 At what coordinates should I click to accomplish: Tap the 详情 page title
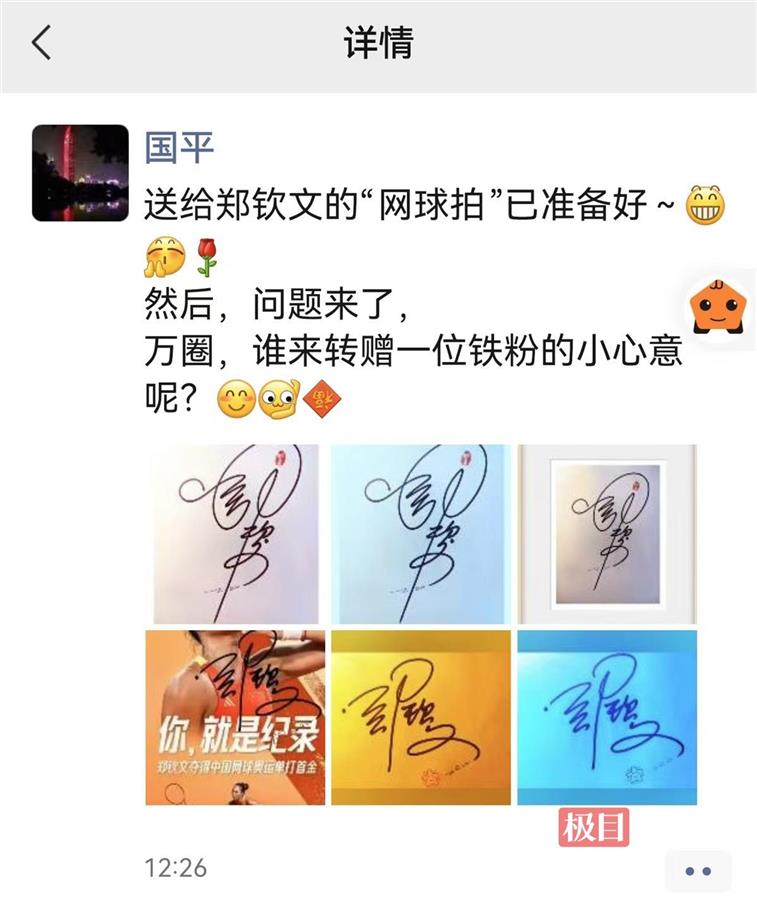[378, 42]
